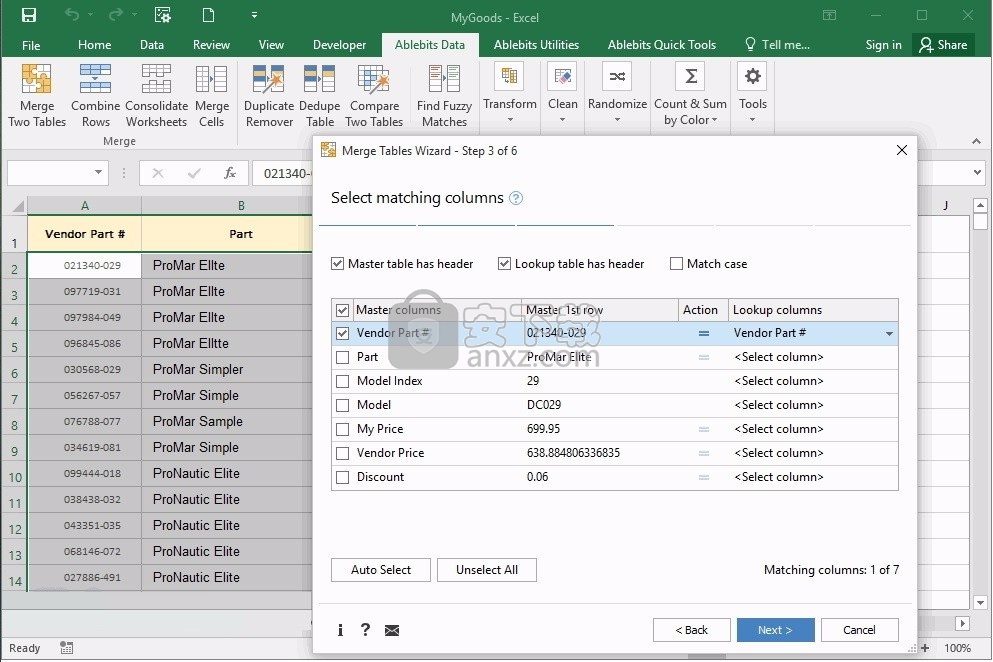Click the Unselect All button
The height and width of the screenshot is (662, 993).
(486, 570)
